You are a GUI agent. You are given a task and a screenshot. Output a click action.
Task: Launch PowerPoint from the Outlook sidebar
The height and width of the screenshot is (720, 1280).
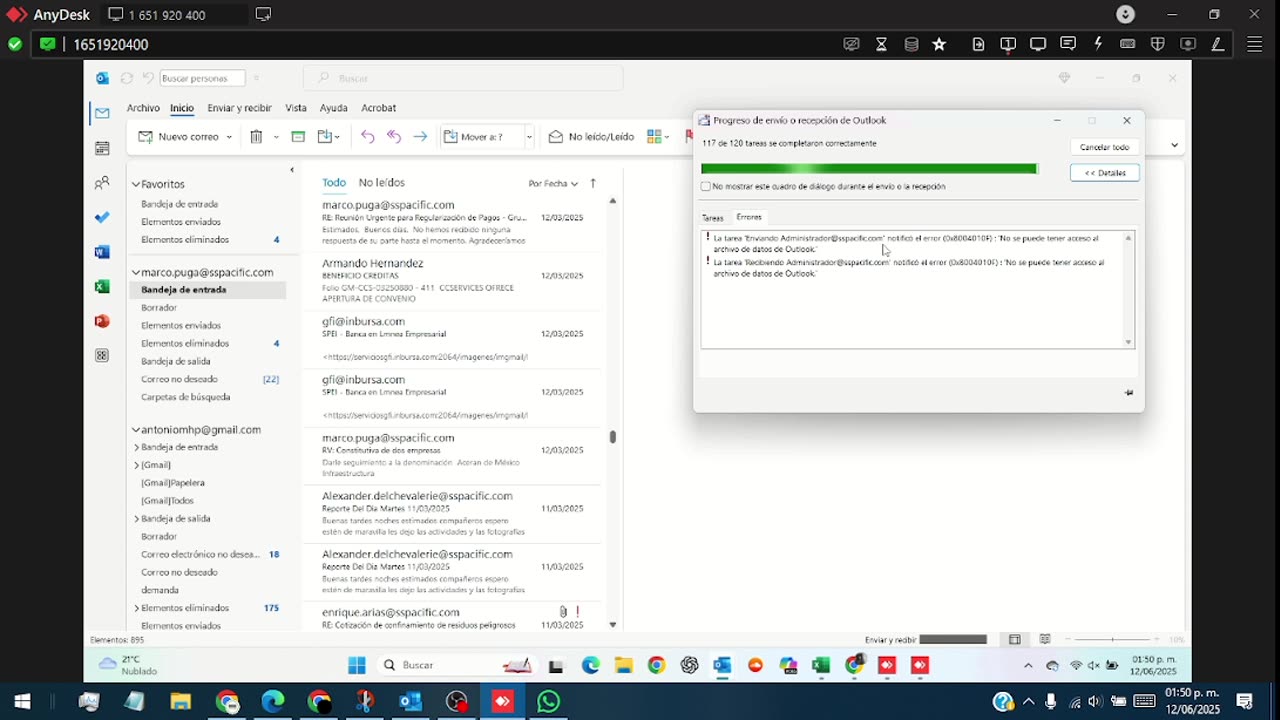point(102,321)
